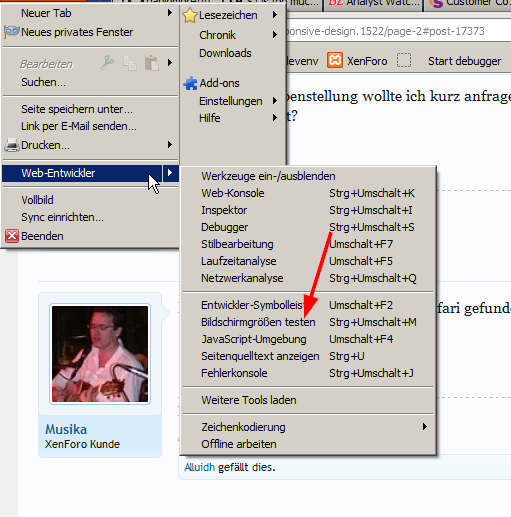Toggle Entwickler-Symbolleiste entry

tap(308, 305)
